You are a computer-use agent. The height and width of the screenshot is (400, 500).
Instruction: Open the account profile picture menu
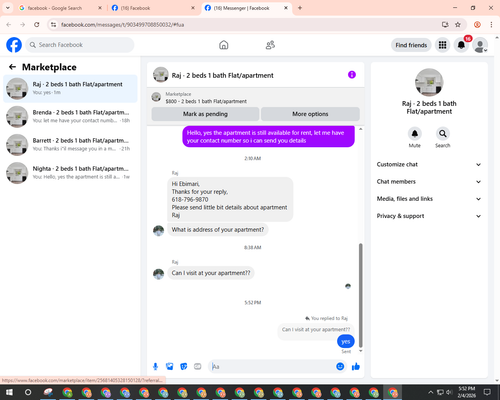[x=480, y=45]
